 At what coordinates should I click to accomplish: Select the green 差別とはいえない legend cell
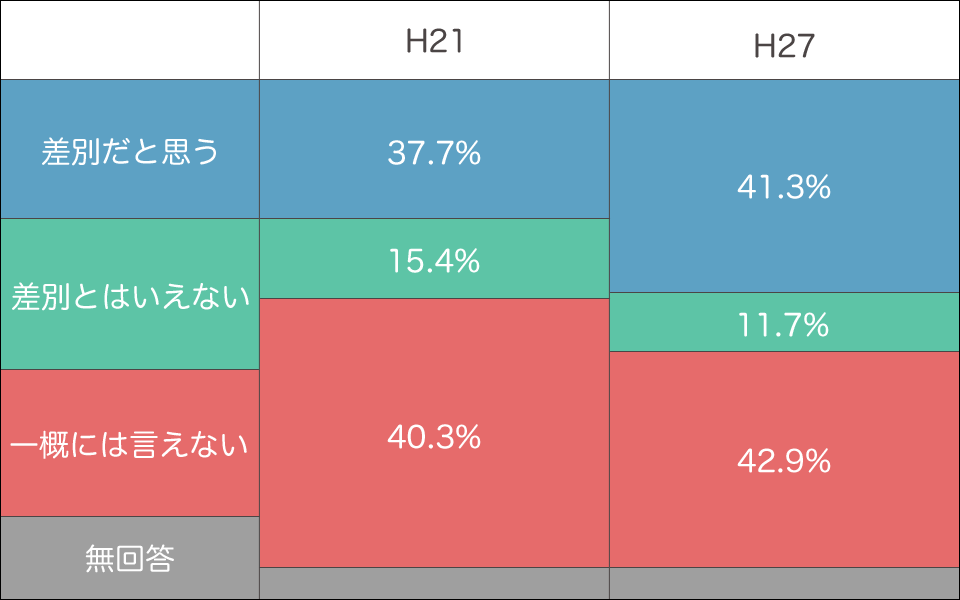tap(130, 295)
